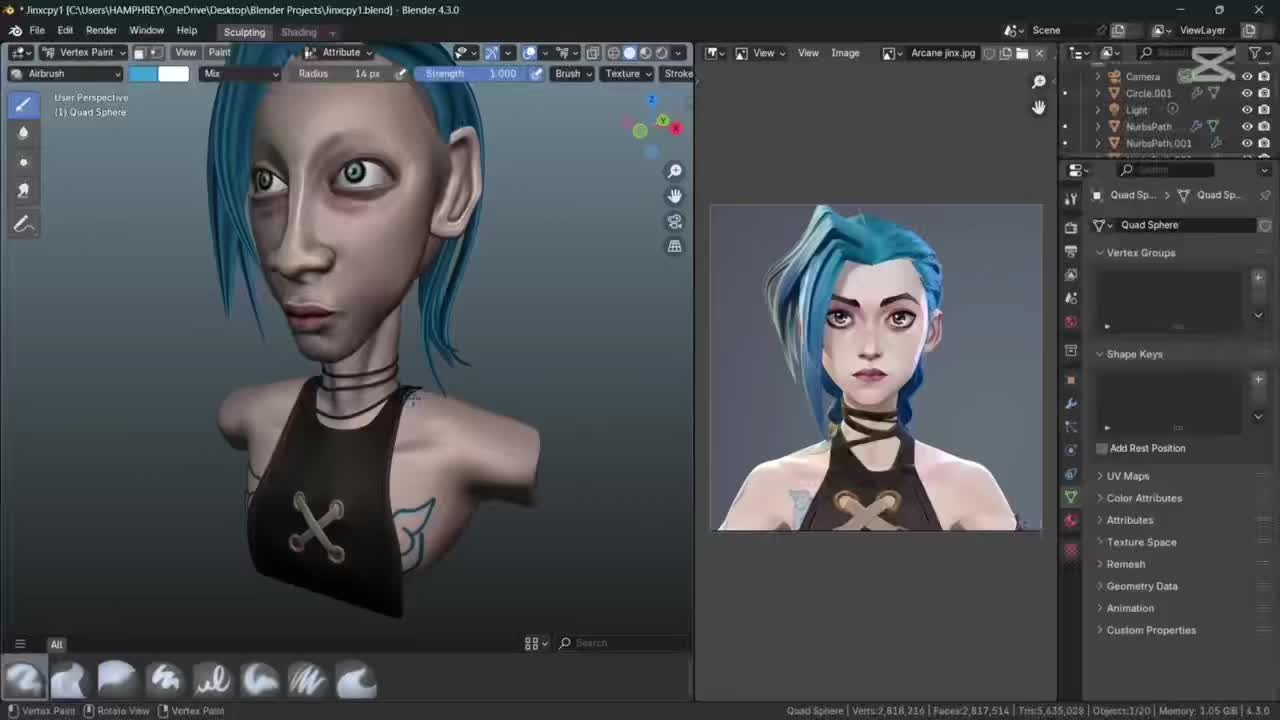Screen dimensions: 1280x720
Task: Click the open image folder icon
Action: coord(1022,53)
